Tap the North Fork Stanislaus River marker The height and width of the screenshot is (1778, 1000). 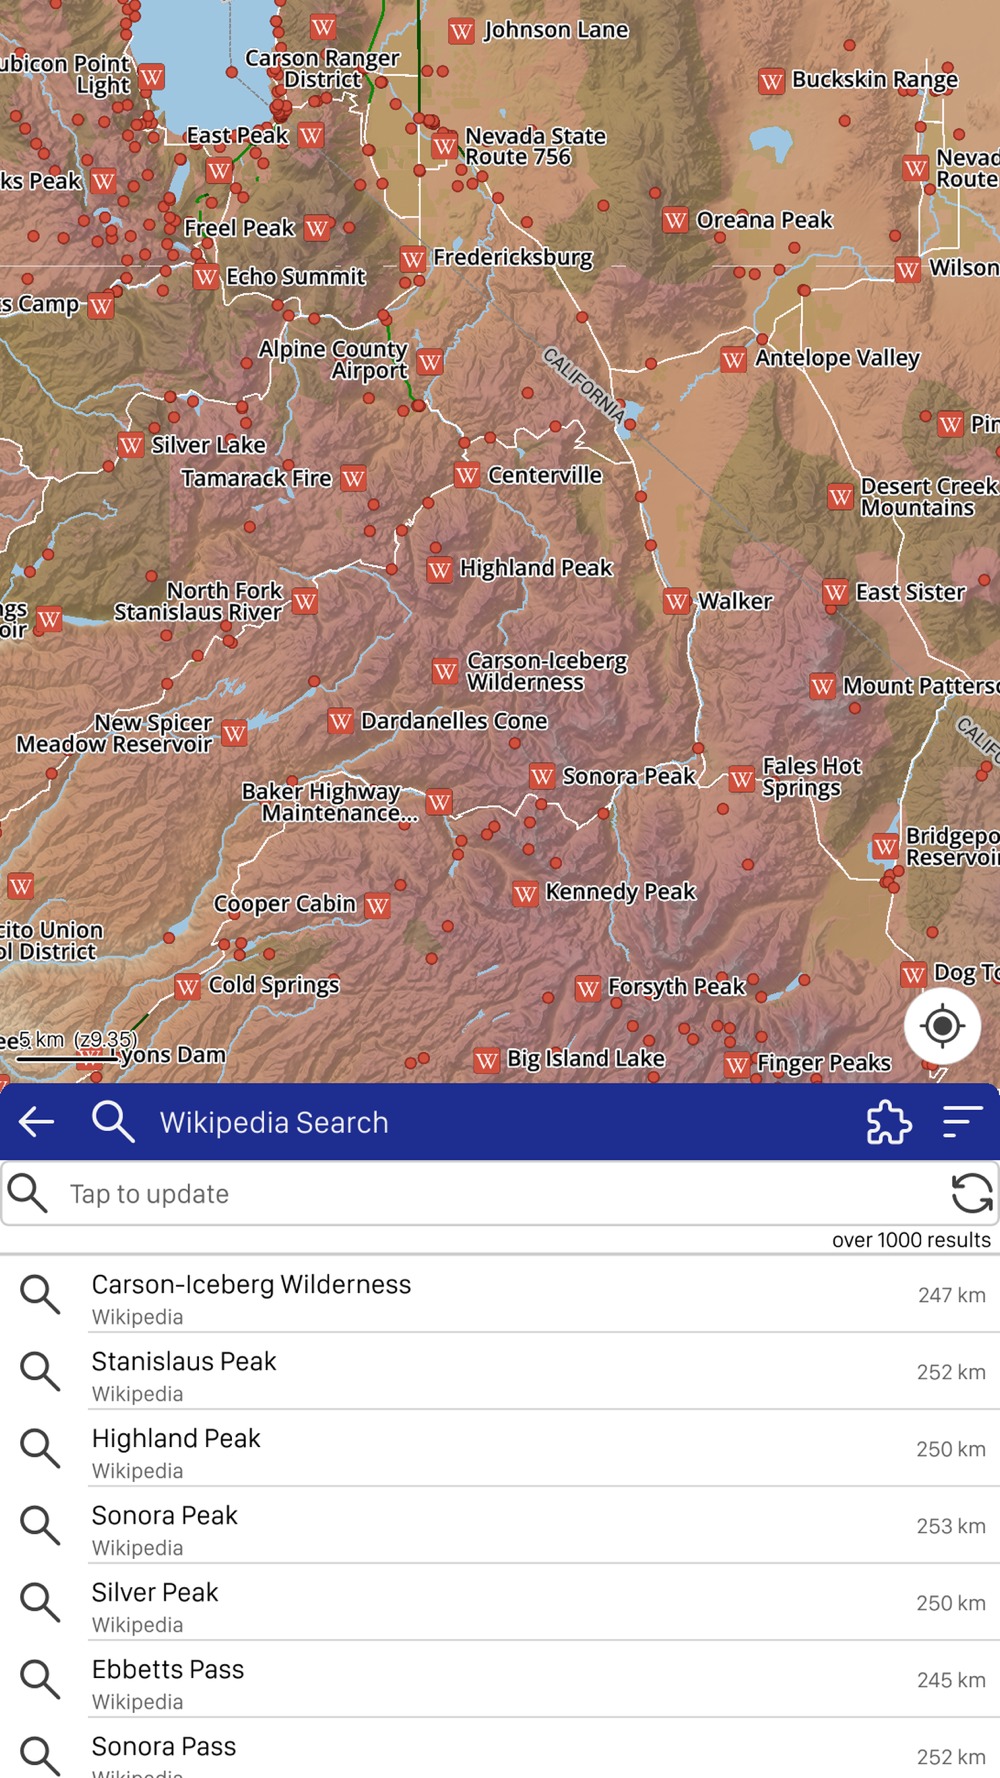[x=305, y=601]
